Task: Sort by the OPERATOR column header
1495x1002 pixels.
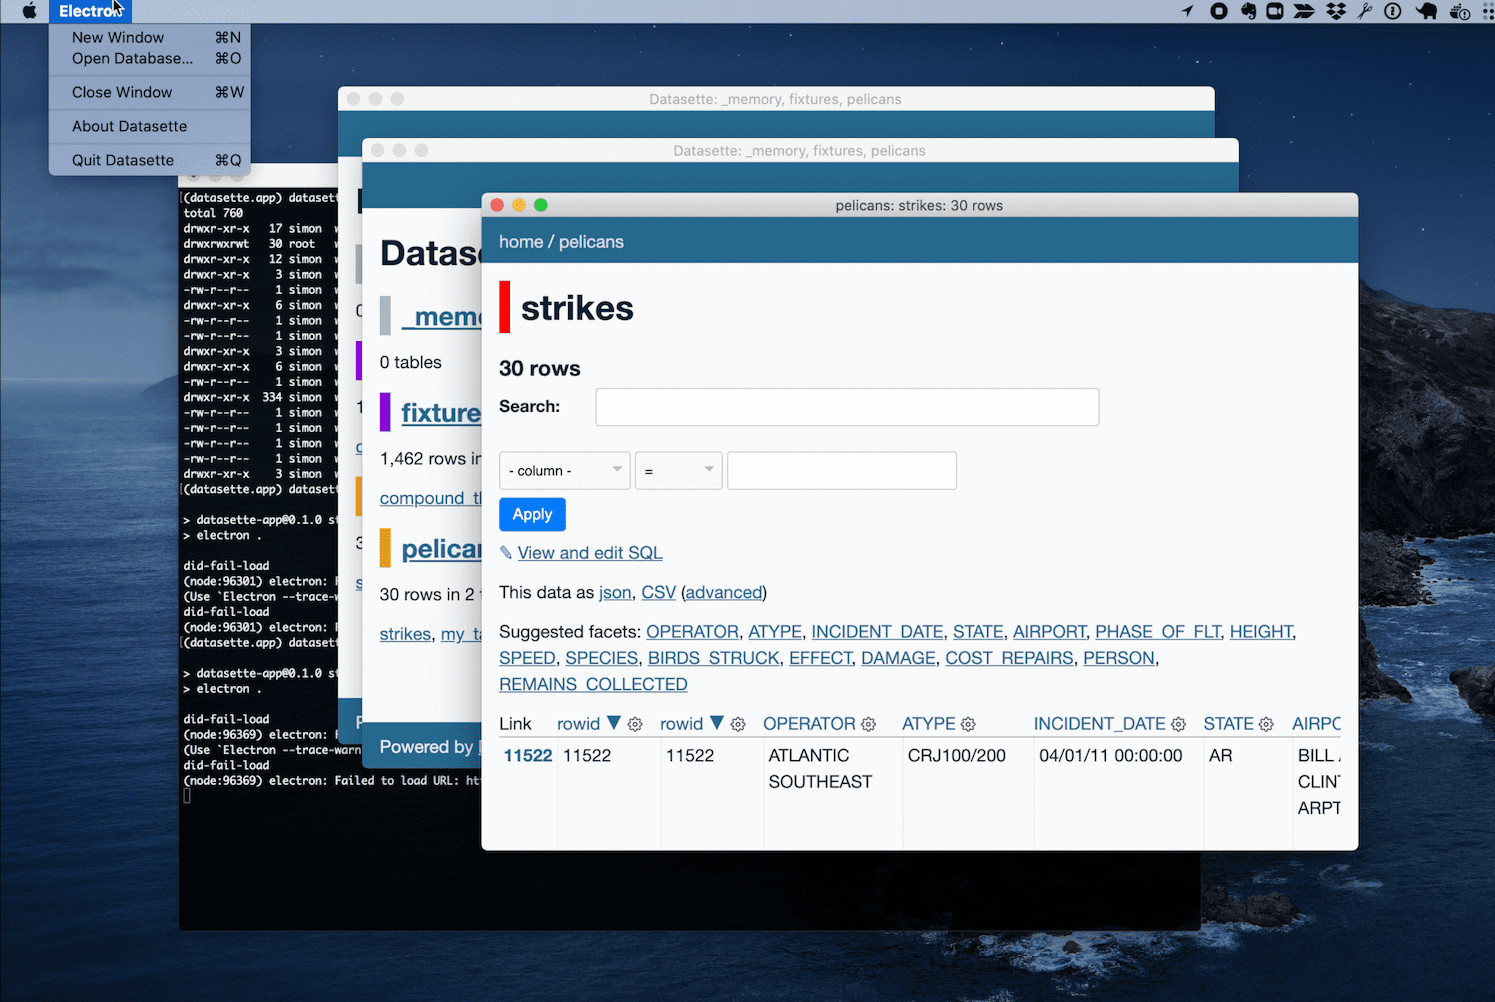Action: [x=809, y=724]
